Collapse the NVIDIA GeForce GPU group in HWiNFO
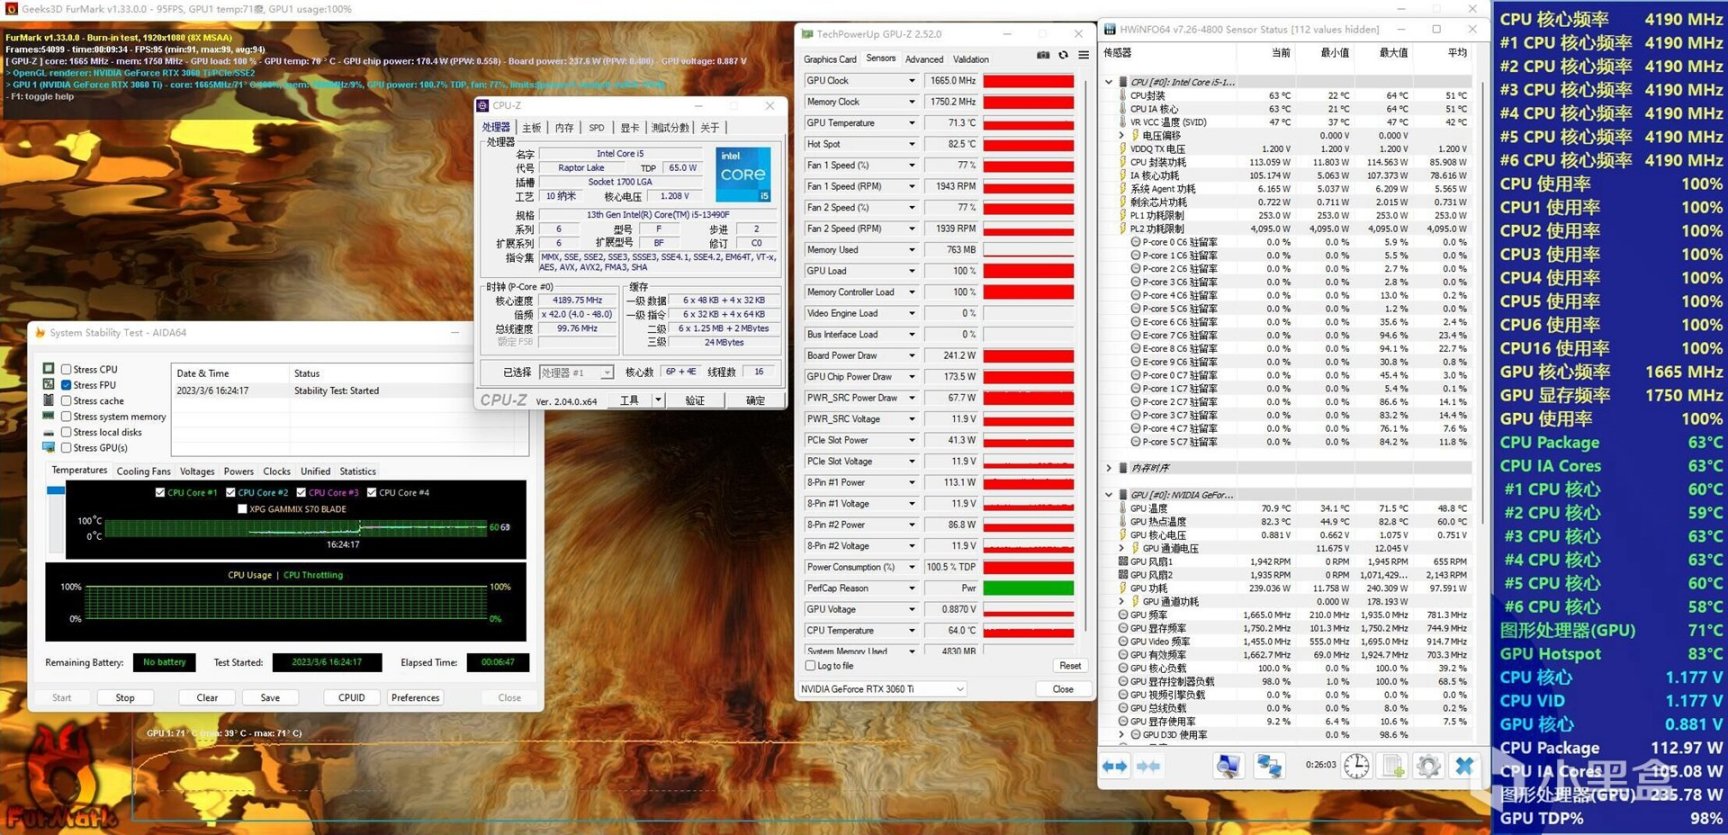 pos(1109,495)
